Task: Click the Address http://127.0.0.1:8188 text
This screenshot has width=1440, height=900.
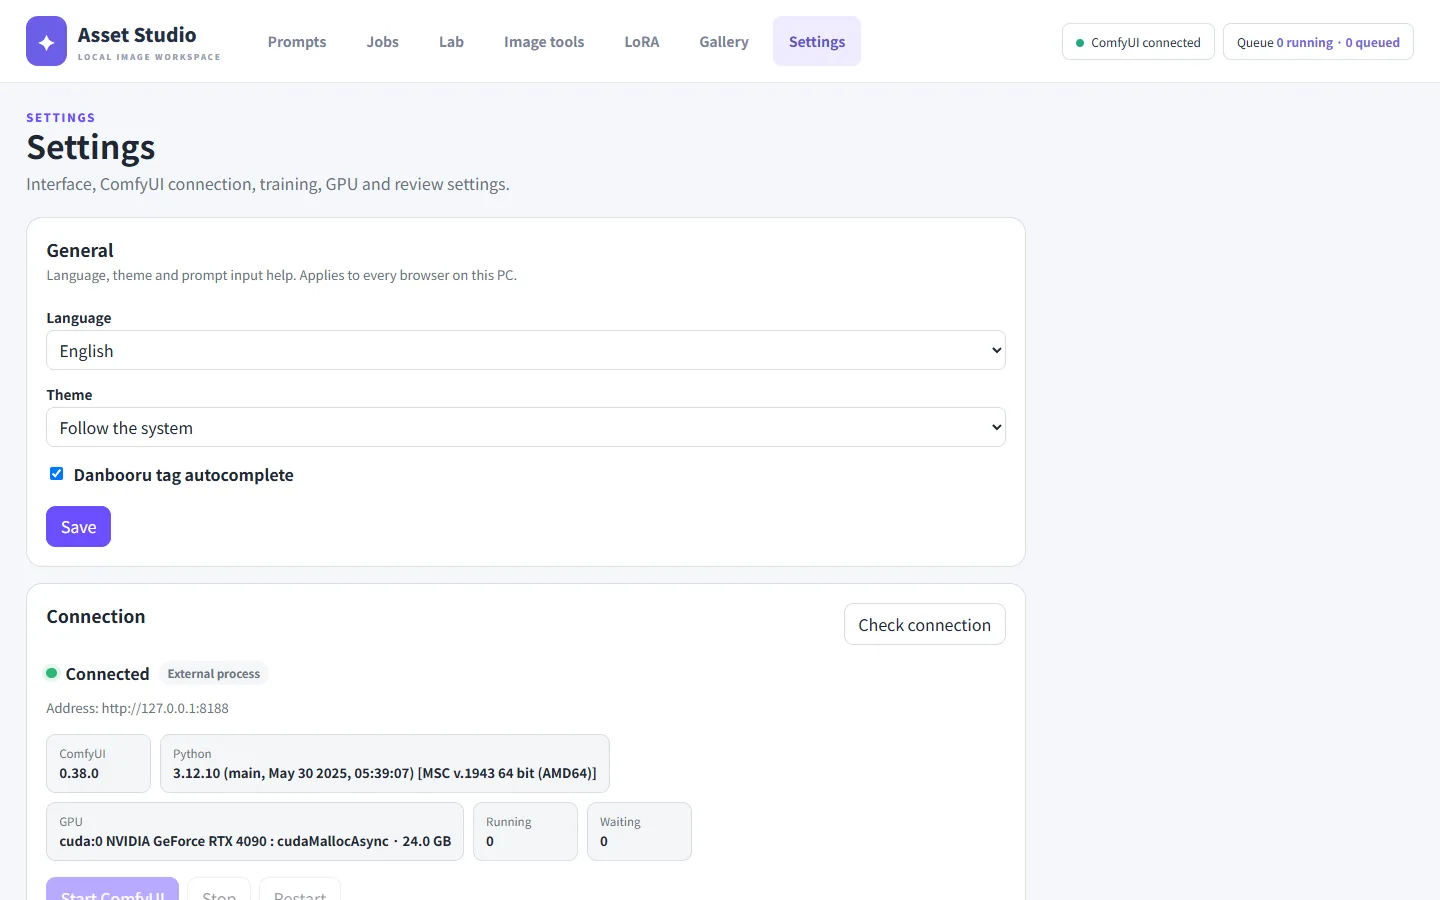Action: [x=137, y=708]
